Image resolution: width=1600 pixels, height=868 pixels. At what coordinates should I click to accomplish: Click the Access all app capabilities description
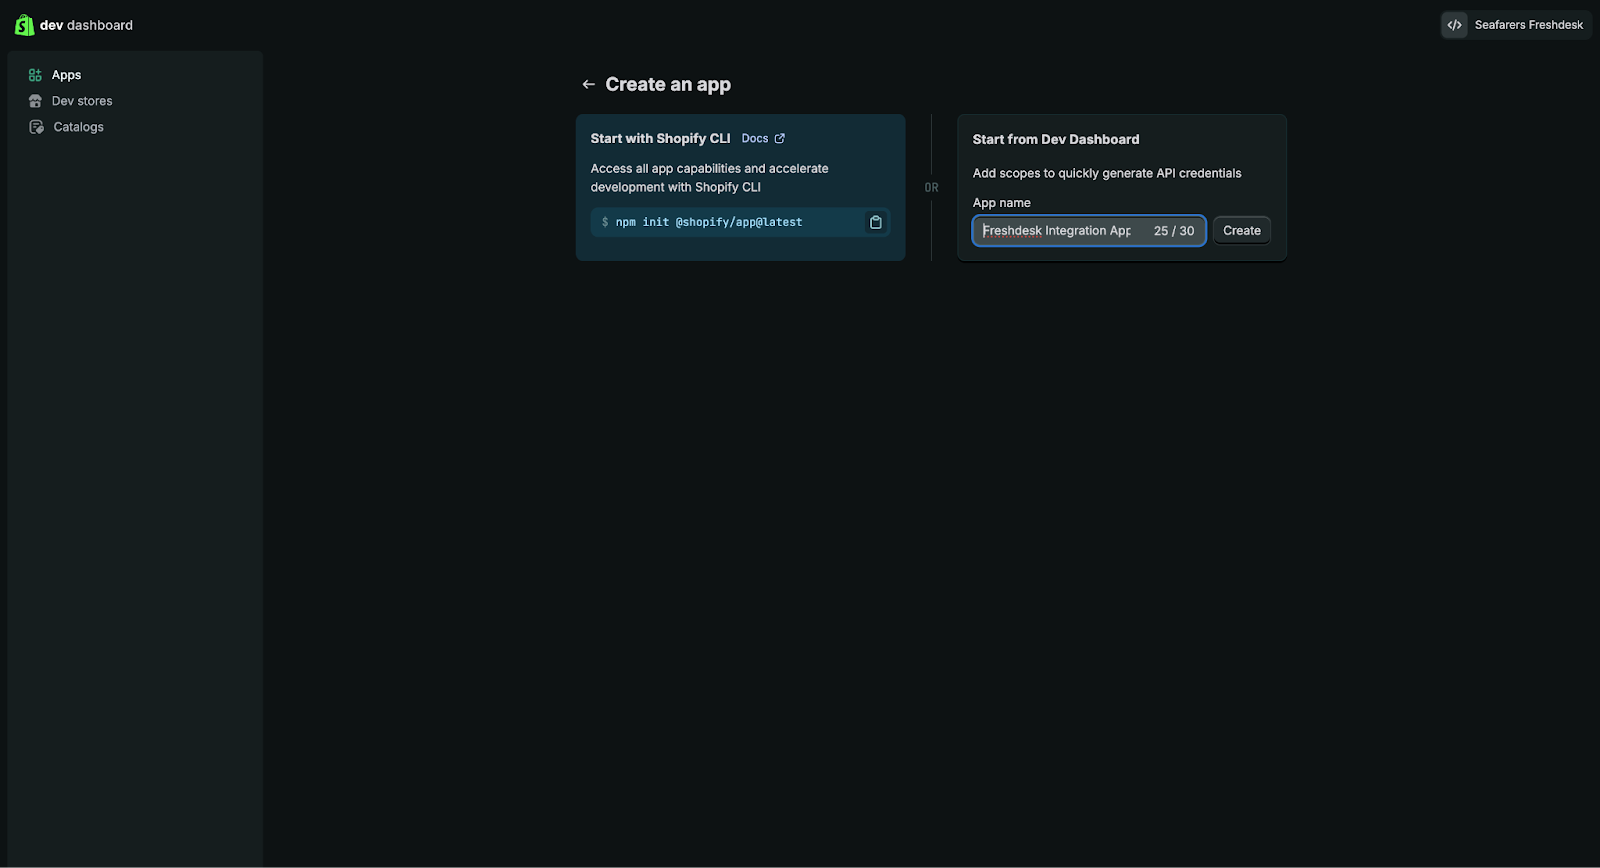(709, 178)
